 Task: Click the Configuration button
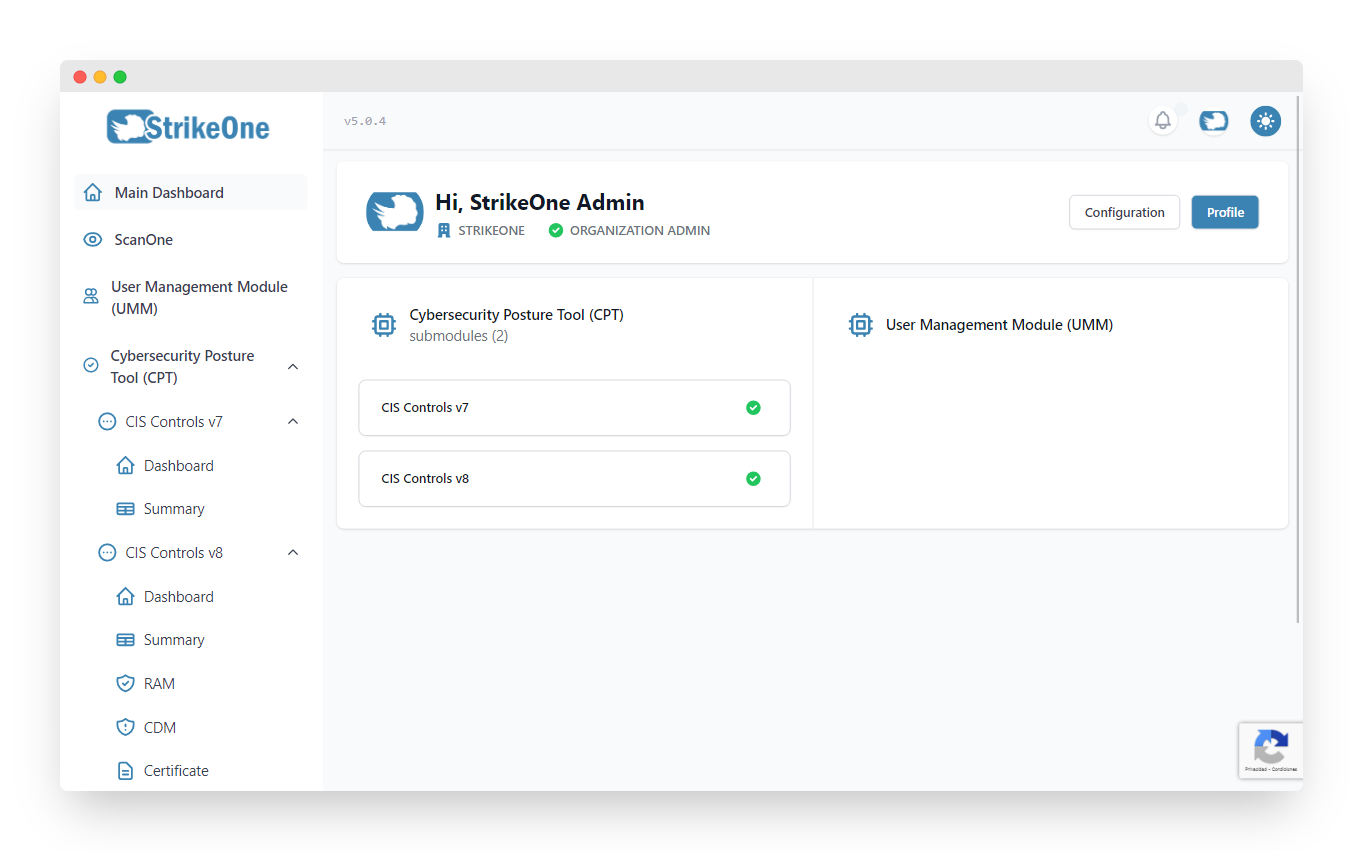[x=1124, y=212]
